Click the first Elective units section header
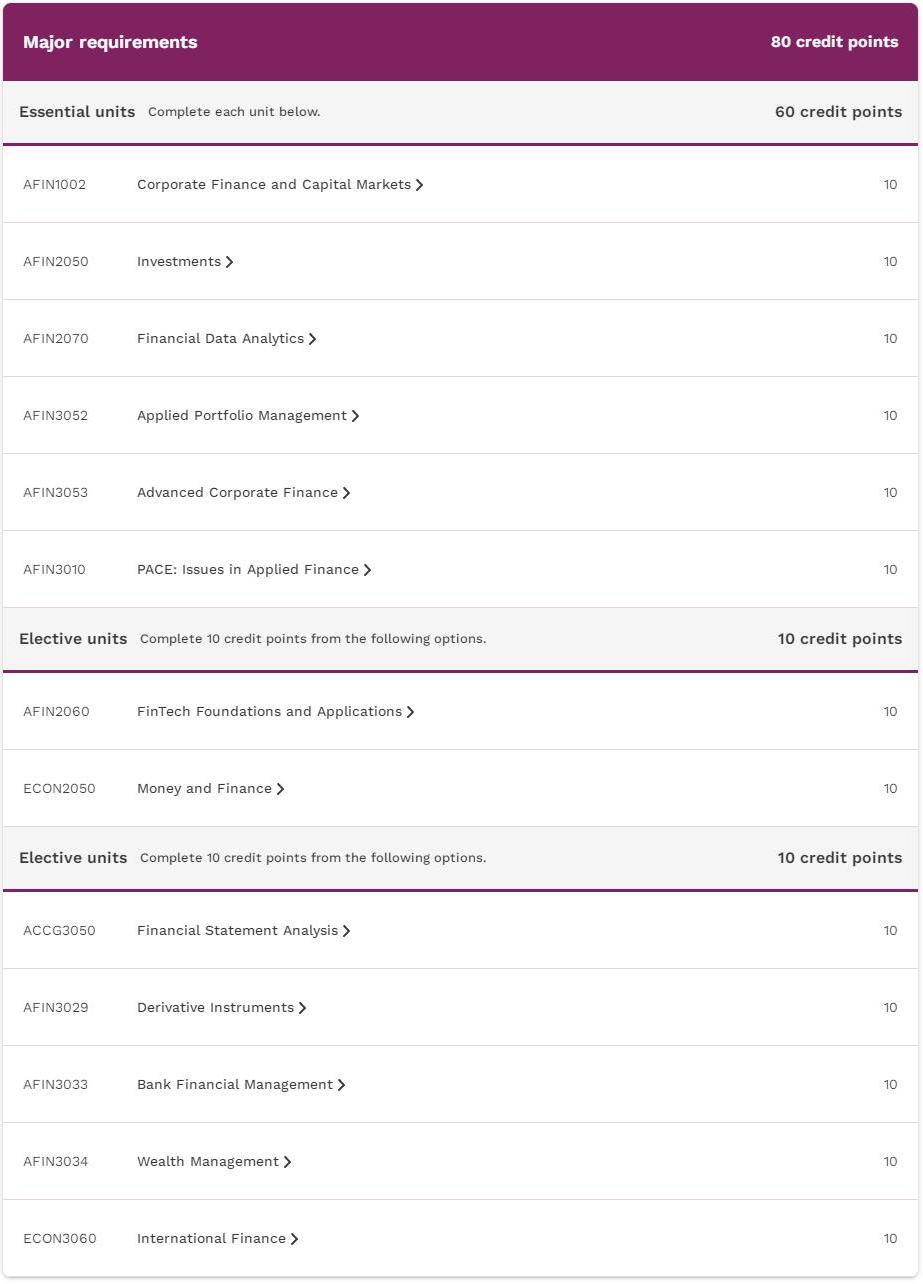This screenshot has width=923, height=1284. pos(461,639)
